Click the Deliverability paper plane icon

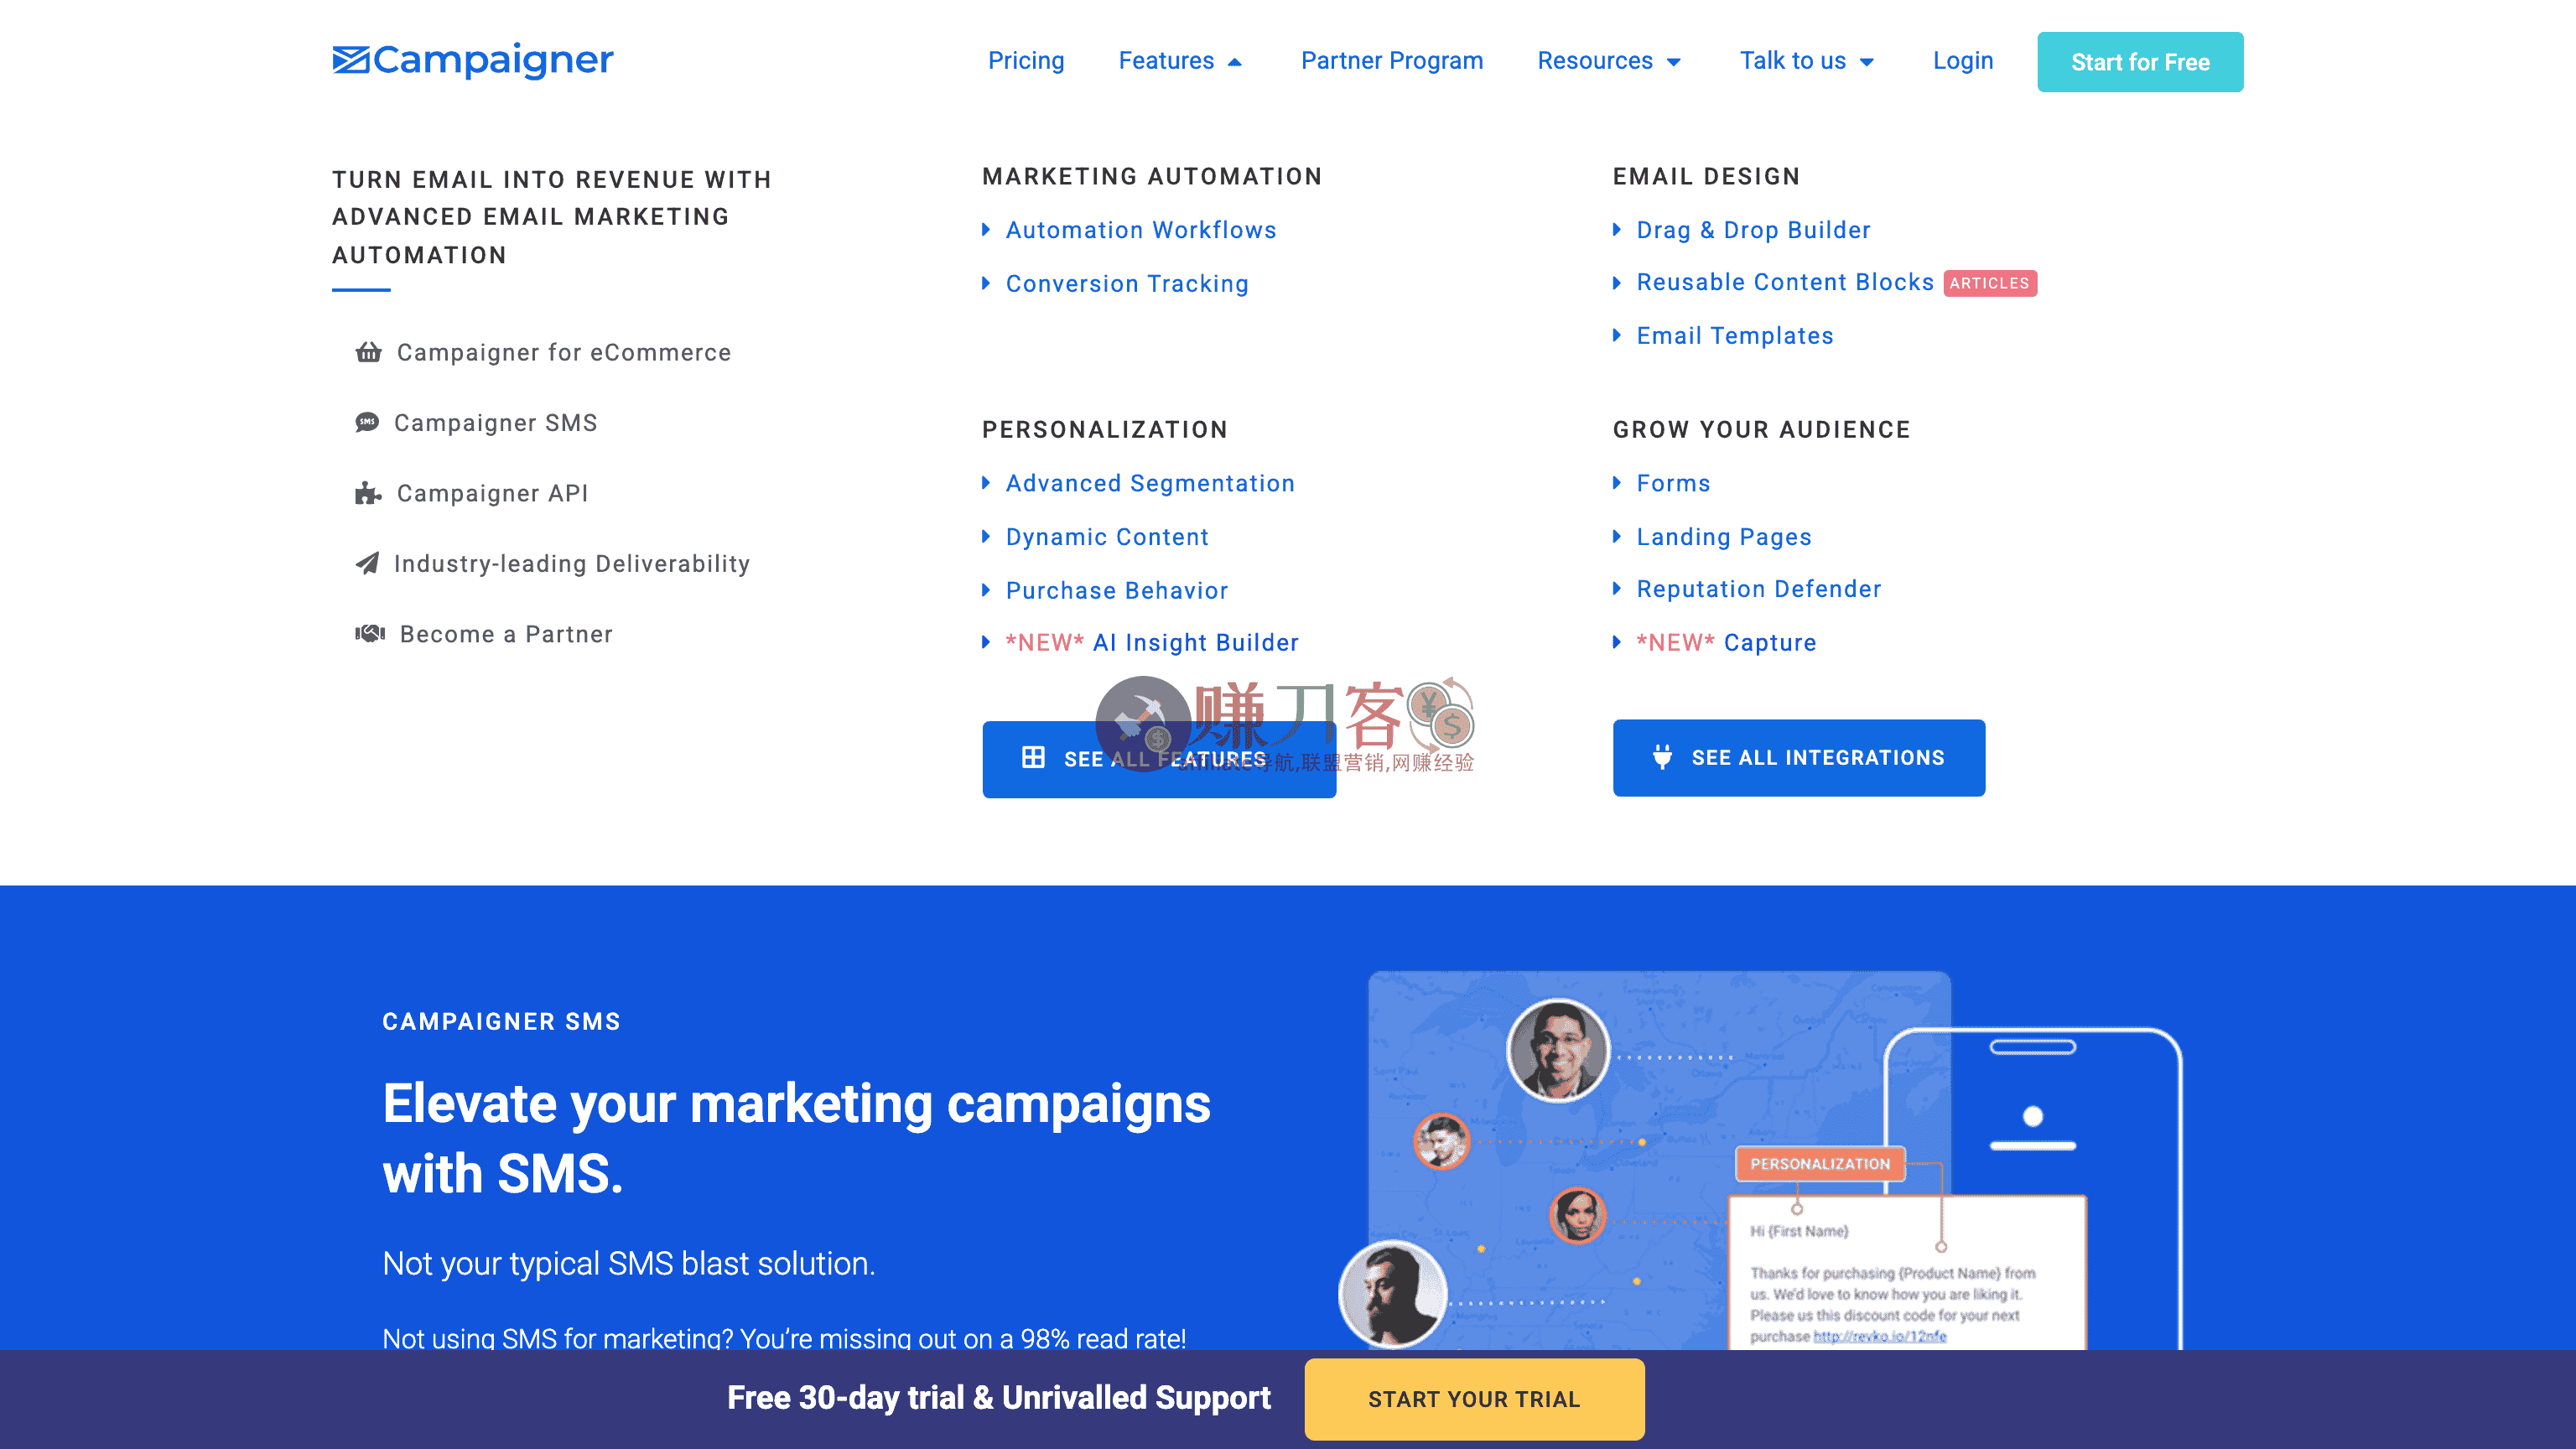pyautogui.click(x=367, y=563)
